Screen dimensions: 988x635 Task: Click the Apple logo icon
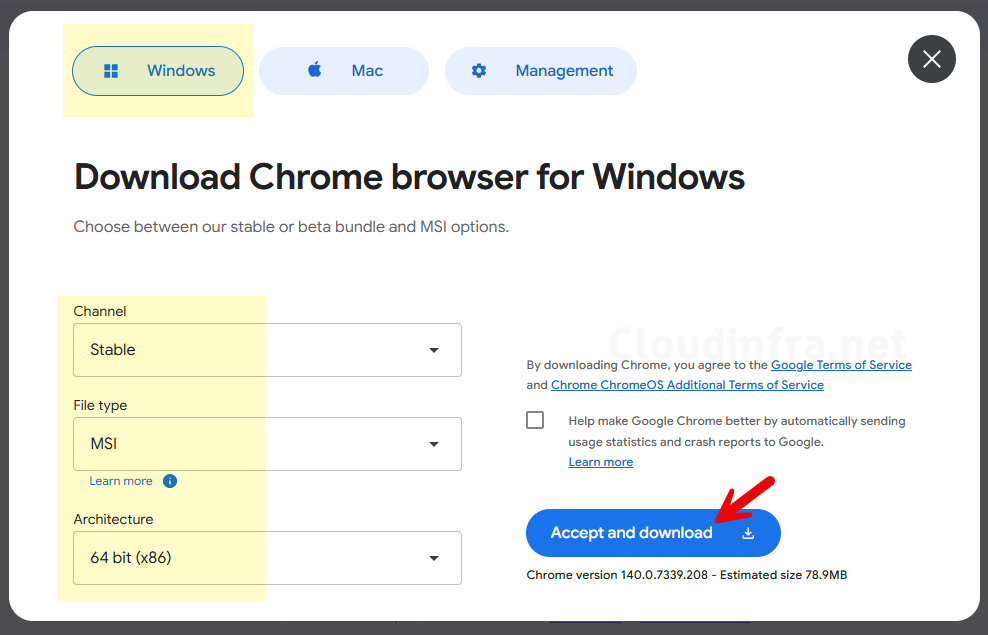pyautogui.click(x=314, y=69)
